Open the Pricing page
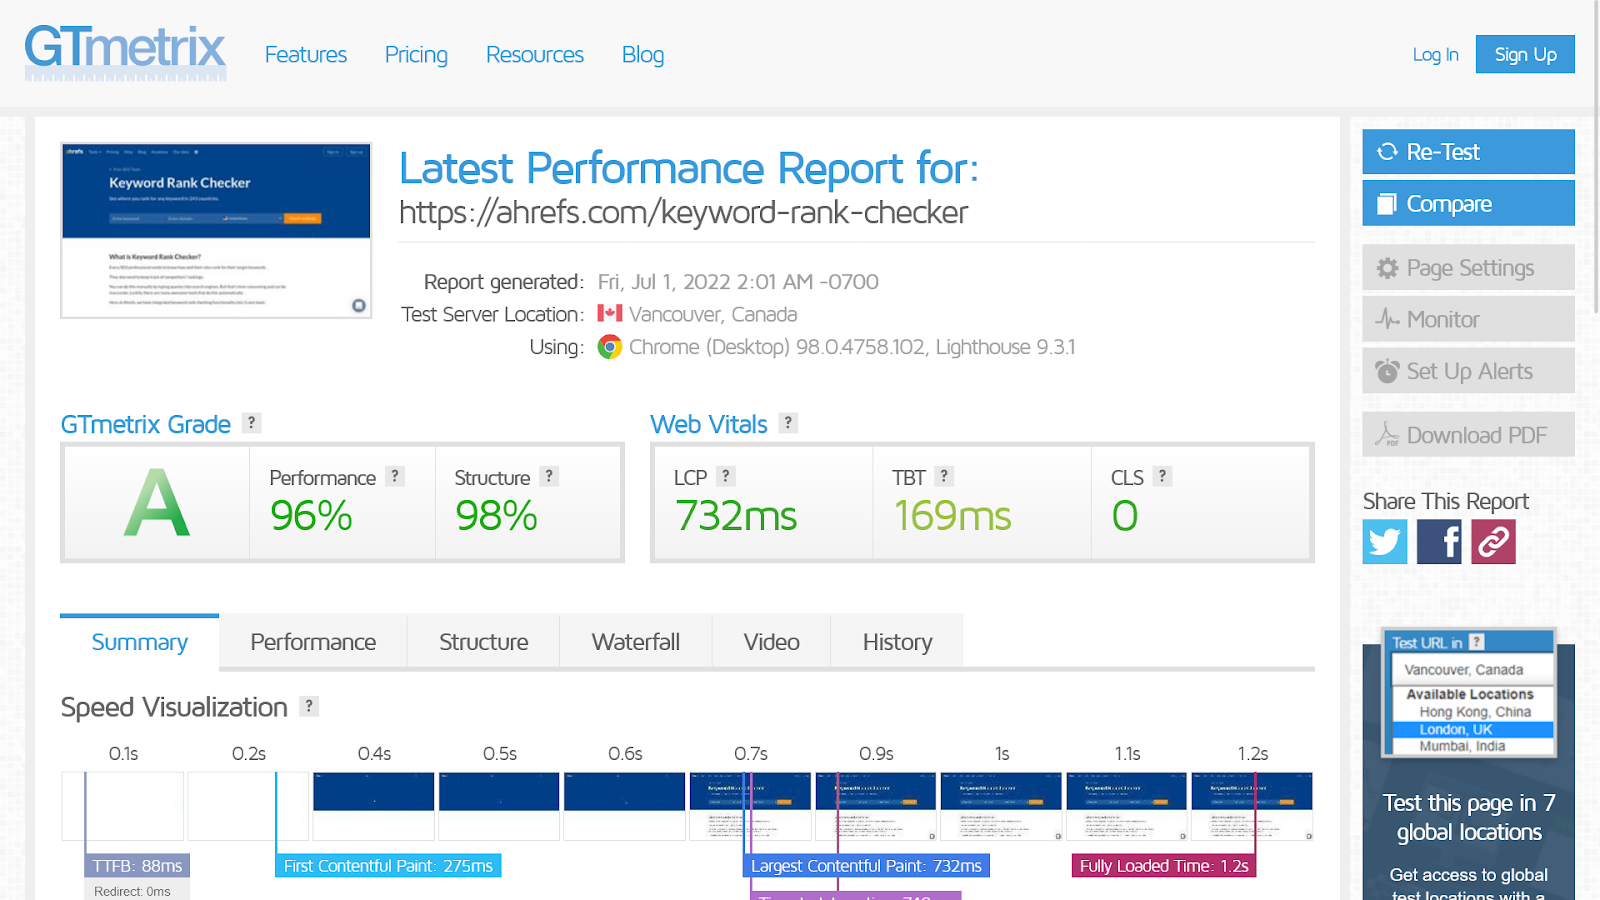This screenshot has width=1600, height=900. click(x=416, y=55)
